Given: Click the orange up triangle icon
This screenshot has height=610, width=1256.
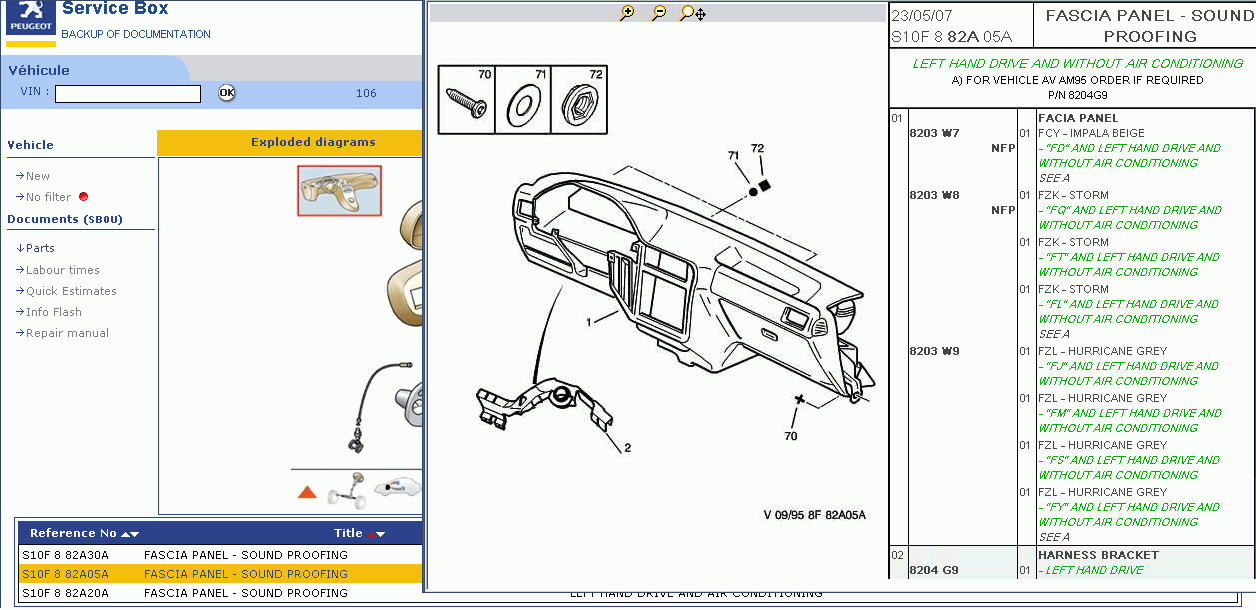Looking at the screenshot, I should [x=307, y=492].
